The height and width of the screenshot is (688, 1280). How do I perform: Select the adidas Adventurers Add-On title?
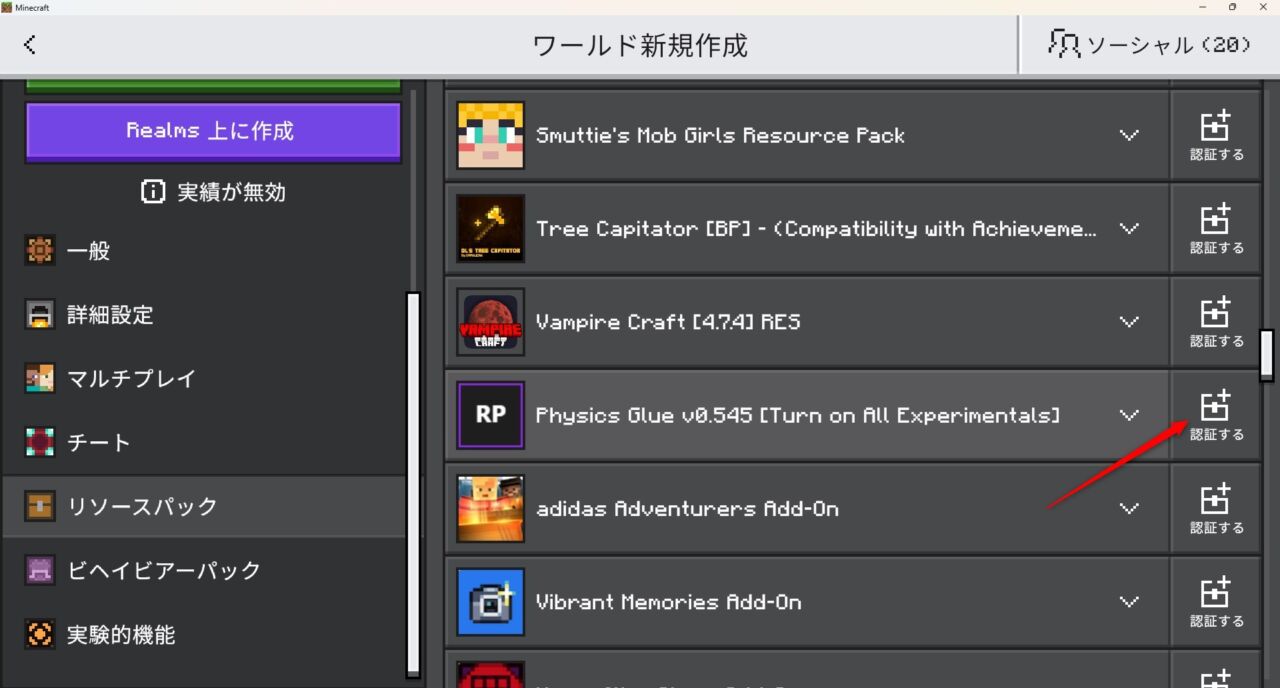[687, 508]
